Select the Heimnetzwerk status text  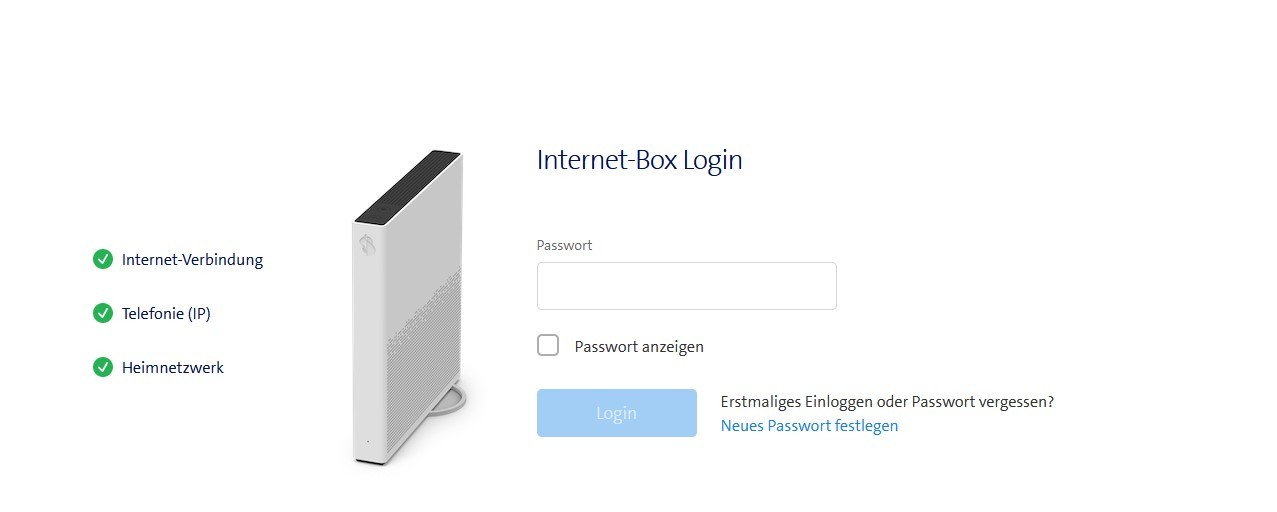click(x=173, y=368)
